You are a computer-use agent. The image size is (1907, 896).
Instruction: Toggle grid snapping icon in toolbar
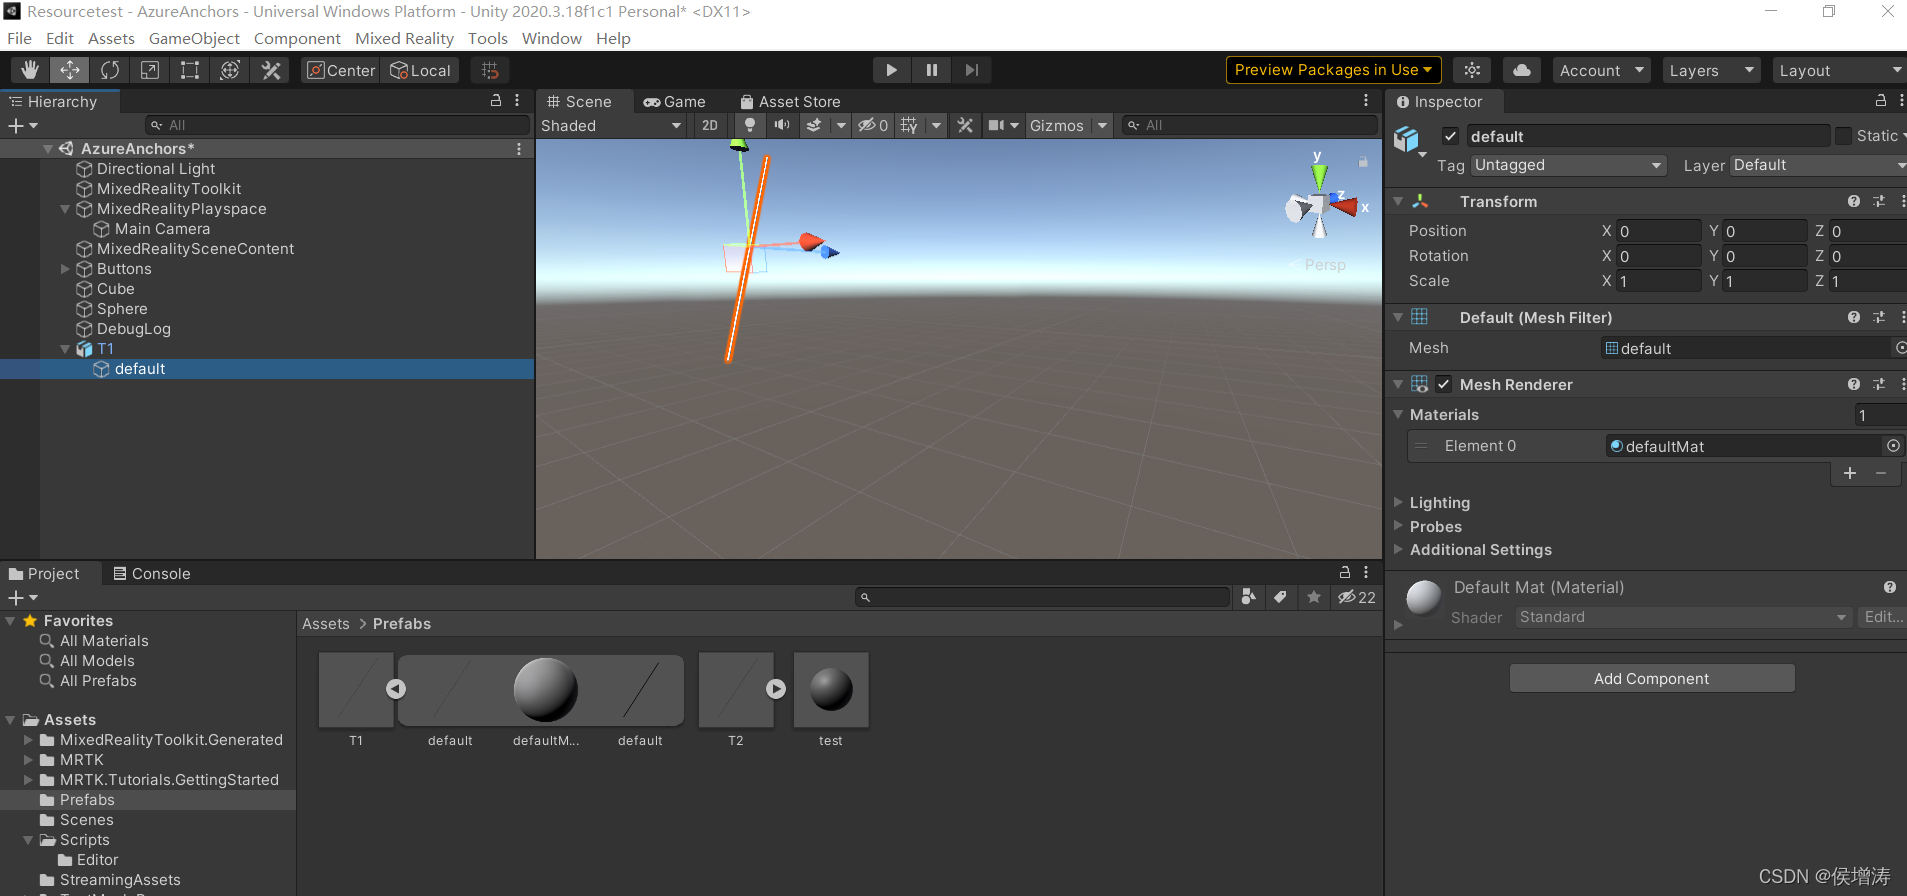[x=490, y=70]
